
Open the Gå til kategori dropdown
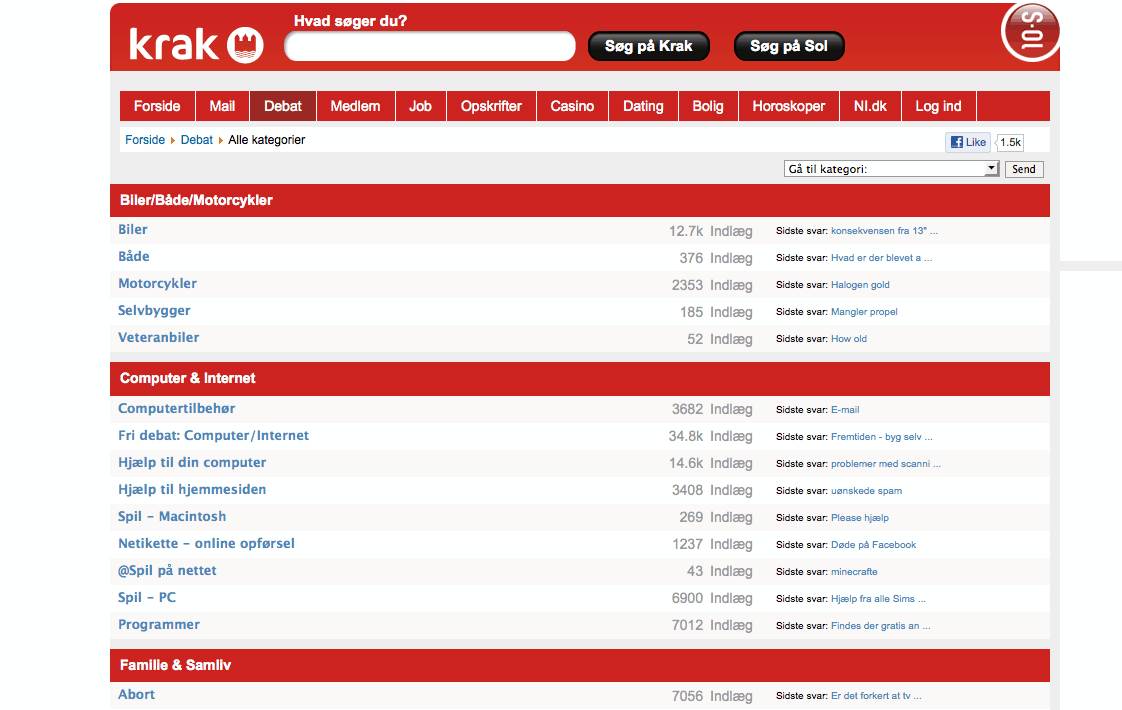coord(891,169)
